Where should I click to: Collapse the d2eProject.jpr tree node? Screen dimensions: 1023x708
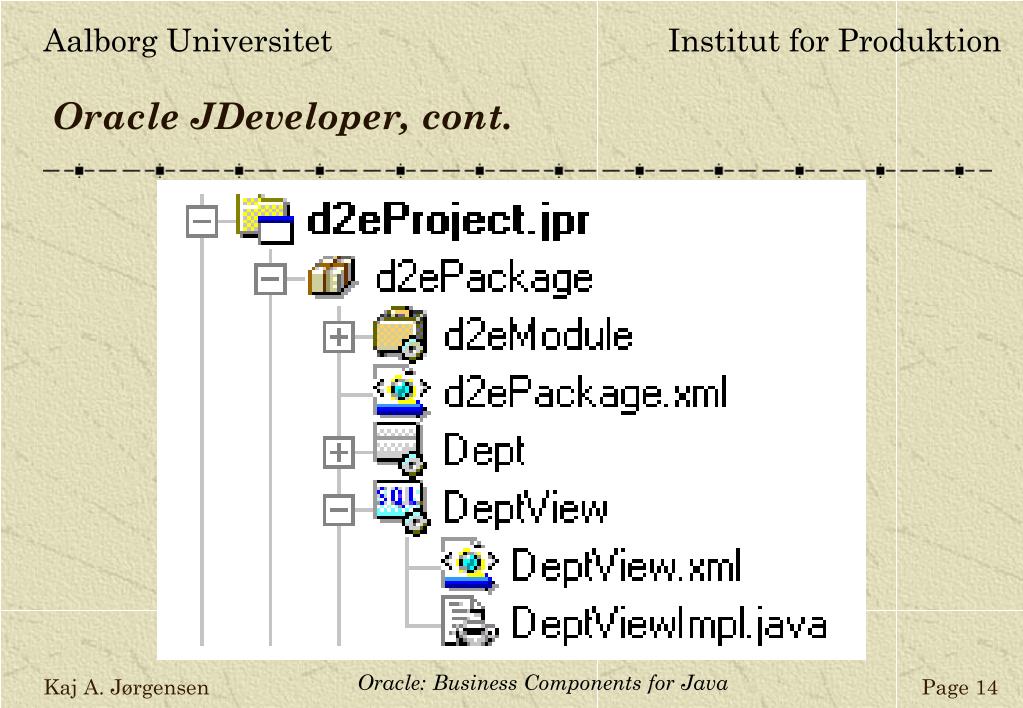(202, 222)
